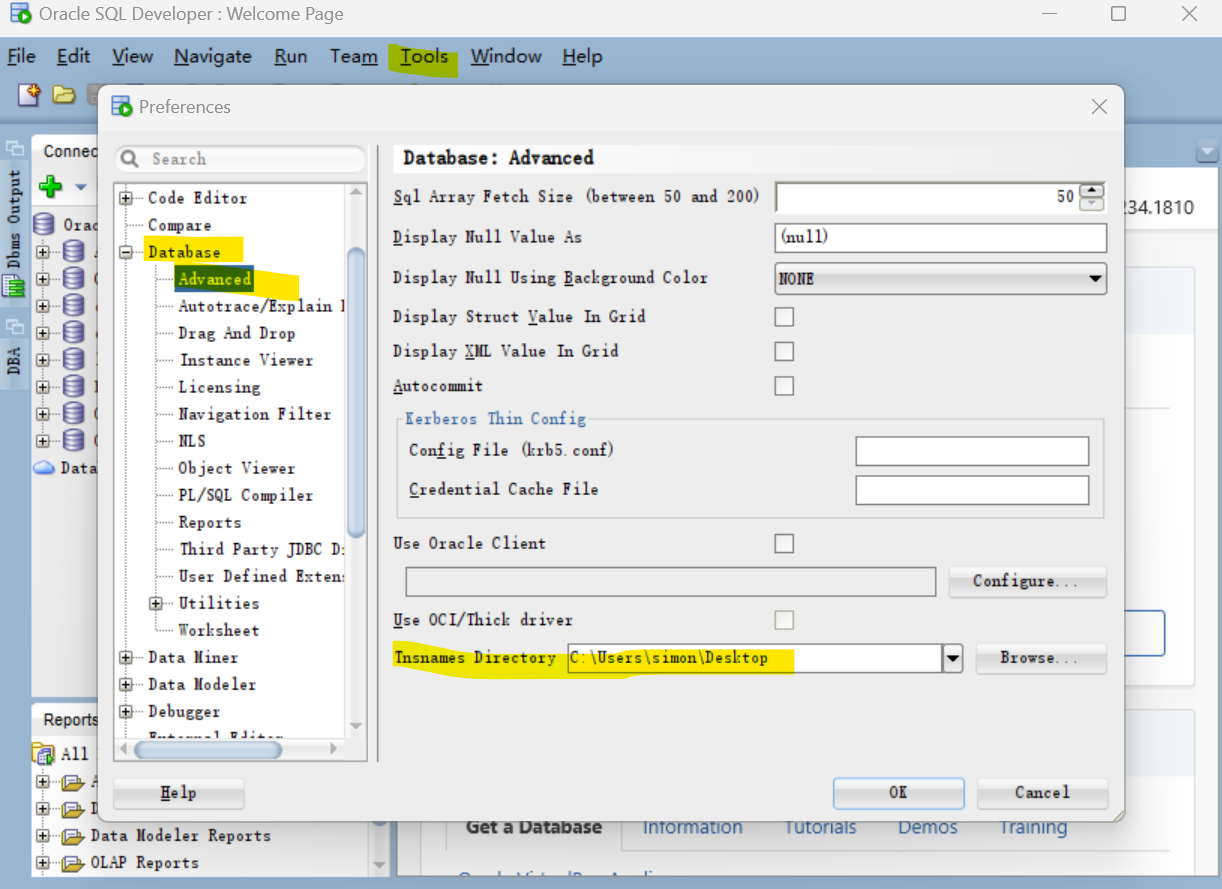
Task: Click the Configure... button
Action: click(x=1026, y=581)
